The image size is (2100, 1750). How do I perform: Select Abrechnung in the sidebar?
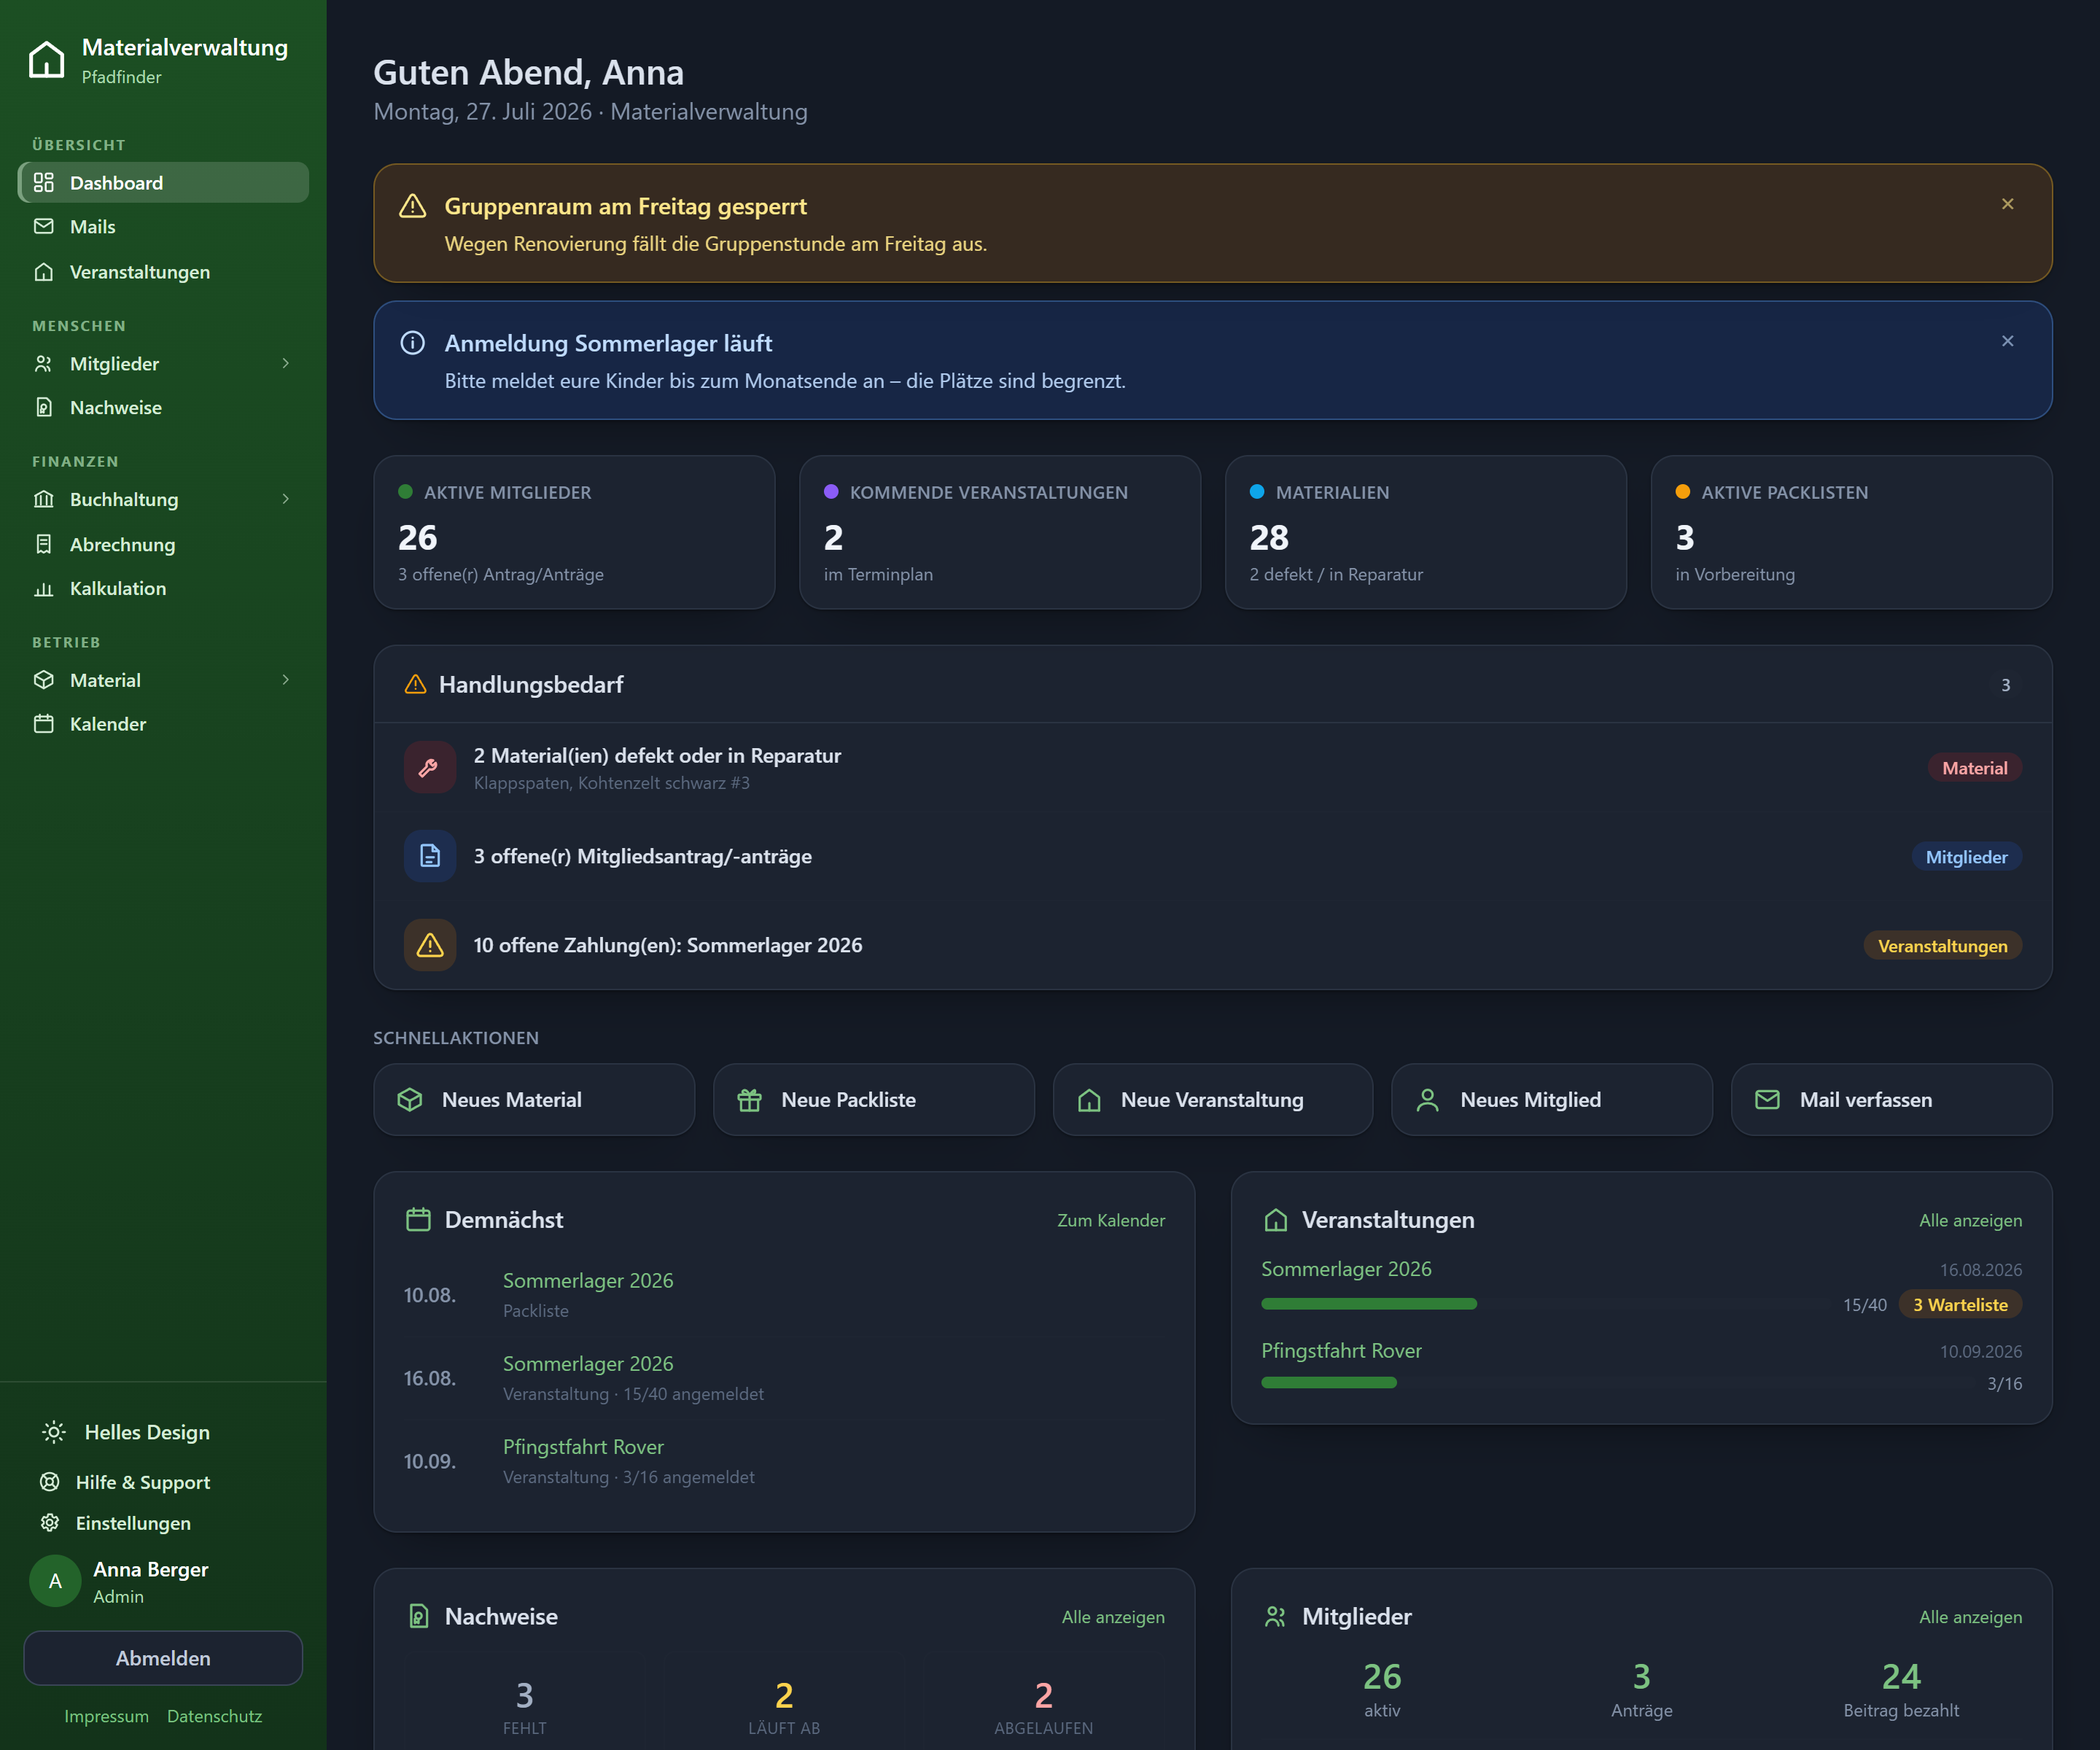click(x=164, y=544)
